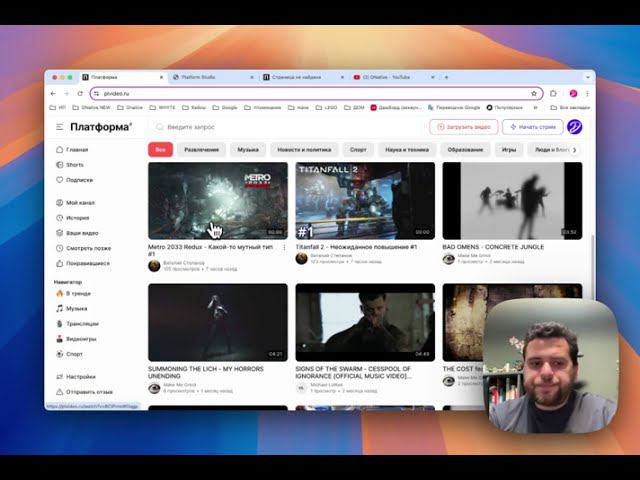Open Shorts in the sidebar
The width and height of the screenshot is (640, 480).
pyautogui.click(x=70, y=165)
